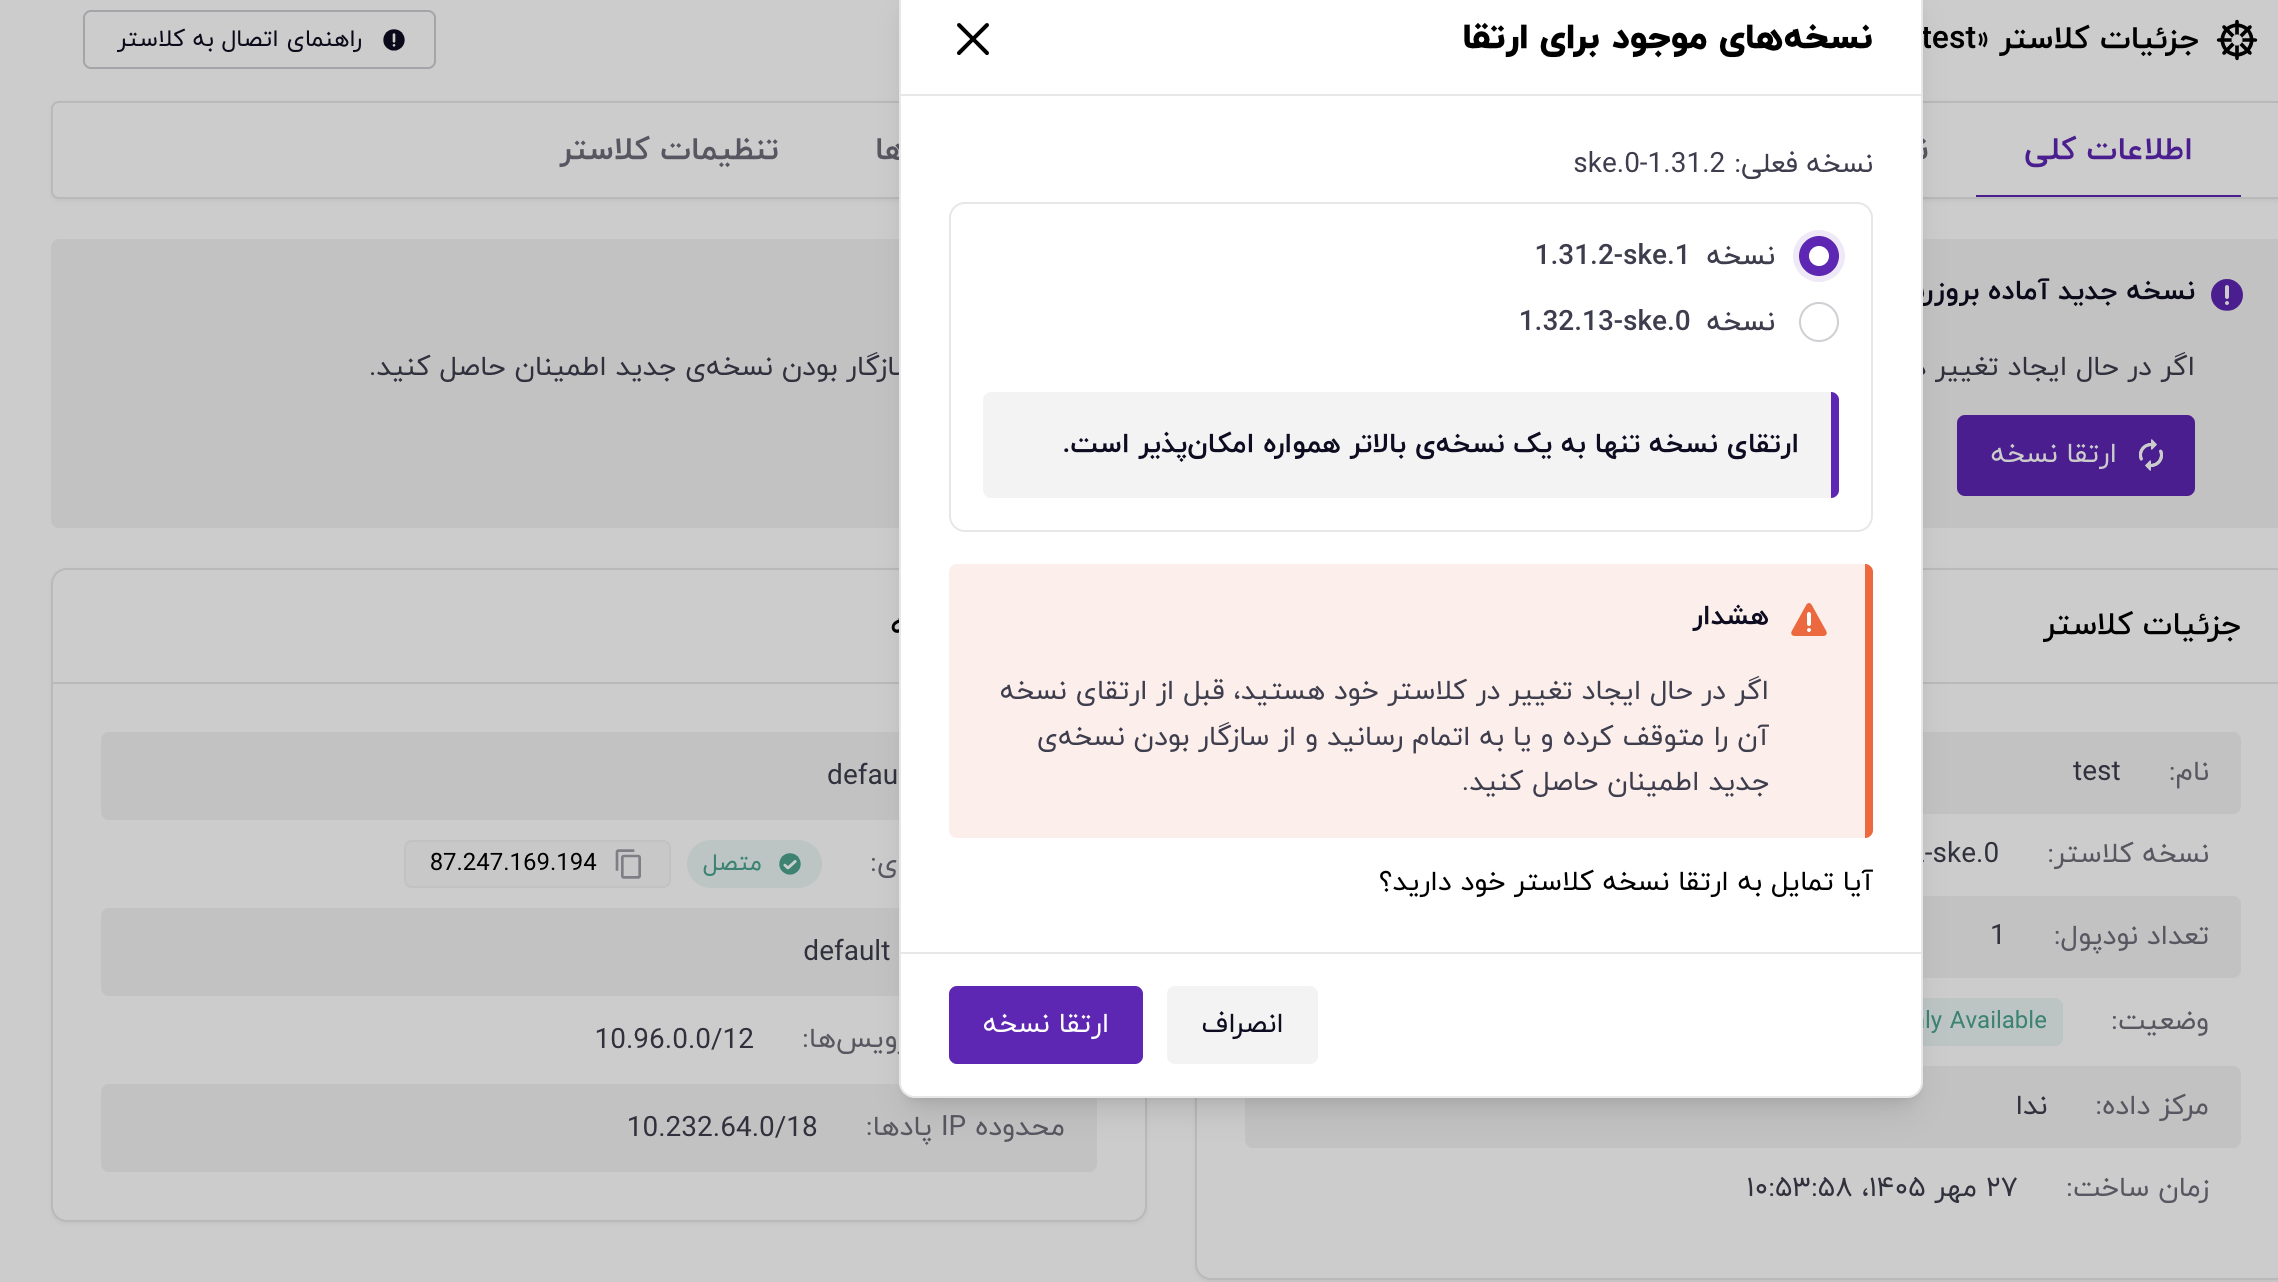This screenshot has width=2278, height=1282.
Task: Click the IP text 87.247.169.194
Action: click(513, 862)
